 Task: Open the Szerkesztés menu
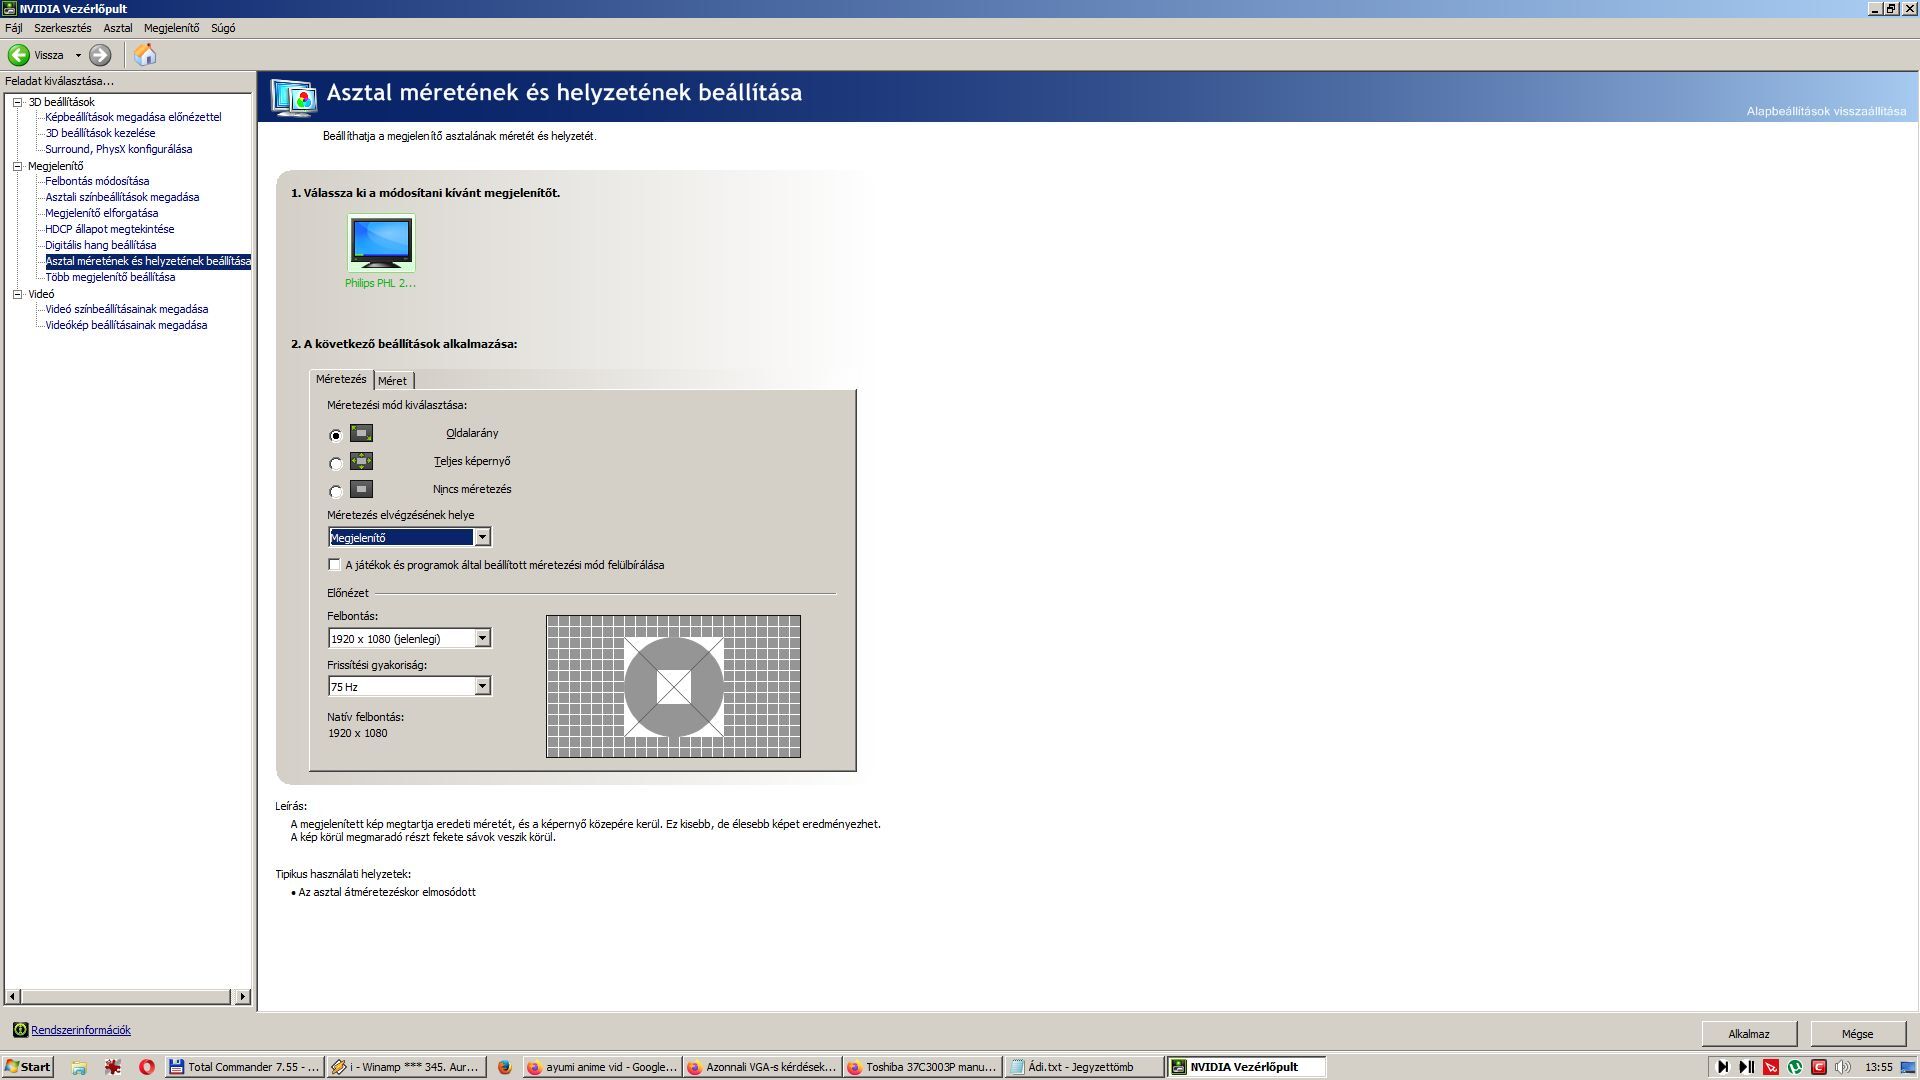pos(62,28)
